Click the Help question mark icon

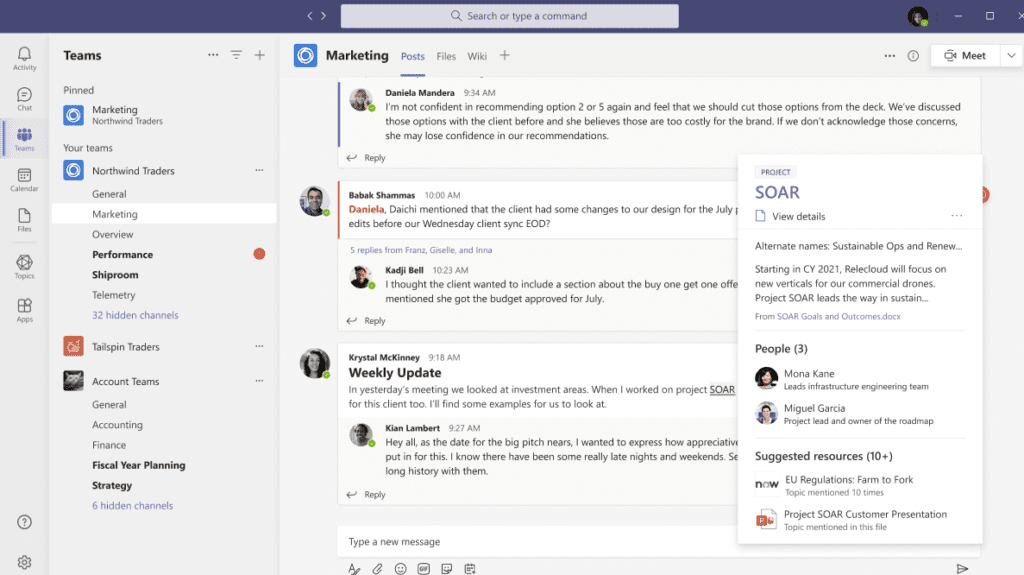(x=24, y=522)
